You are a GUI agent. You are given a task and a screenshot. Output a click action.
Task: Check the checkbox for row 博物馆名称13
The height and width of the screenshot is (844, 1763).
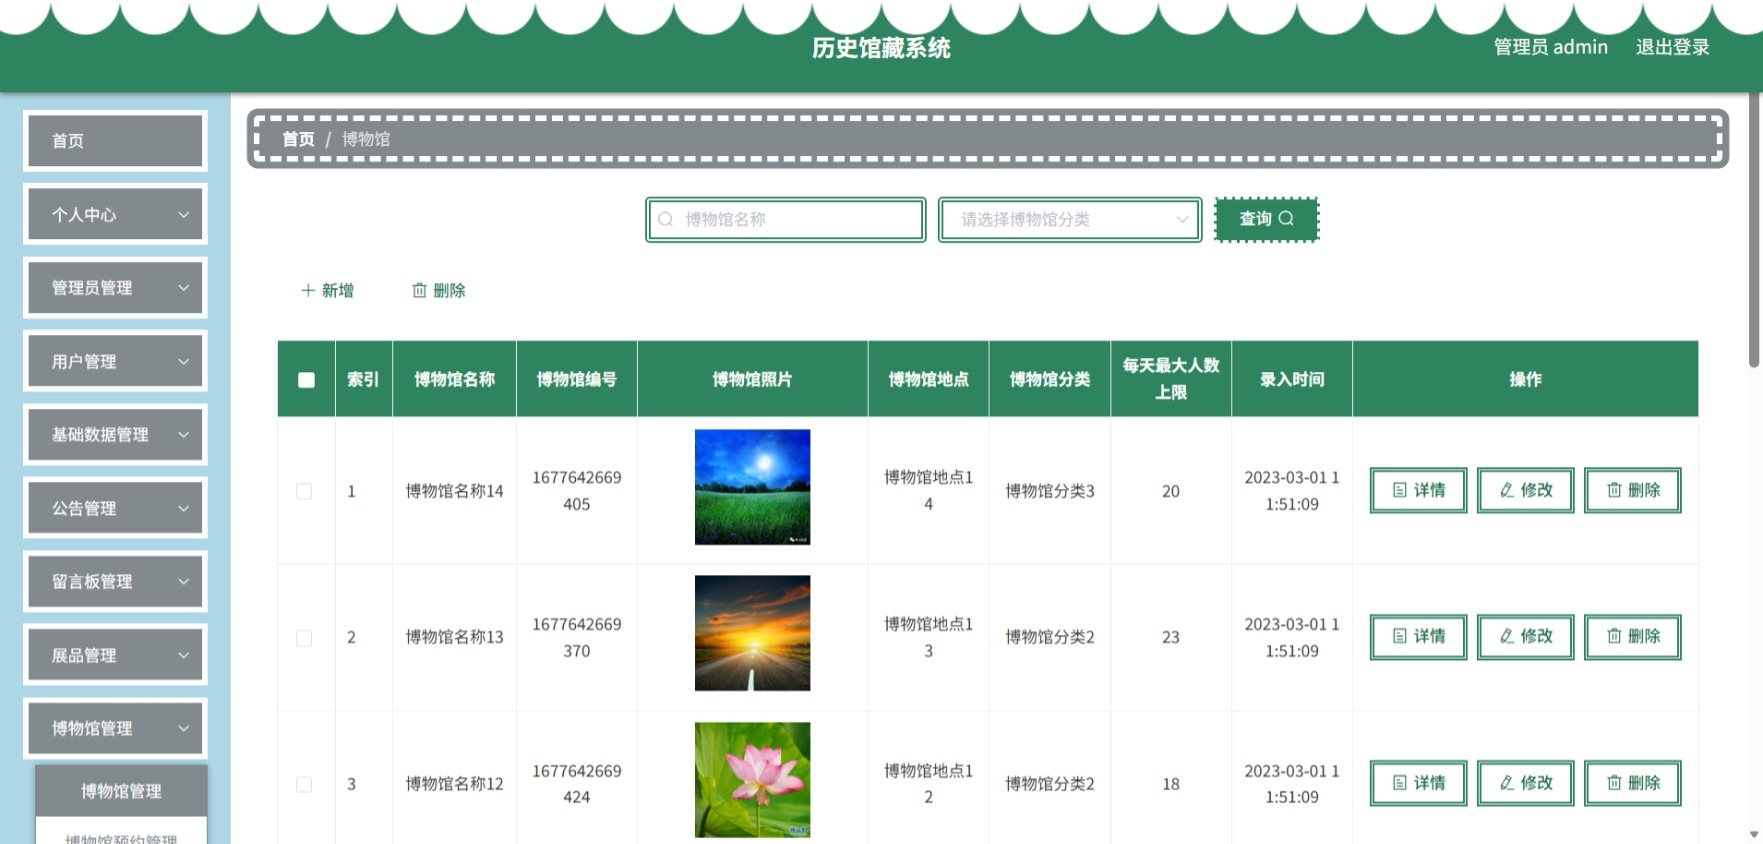304,638
